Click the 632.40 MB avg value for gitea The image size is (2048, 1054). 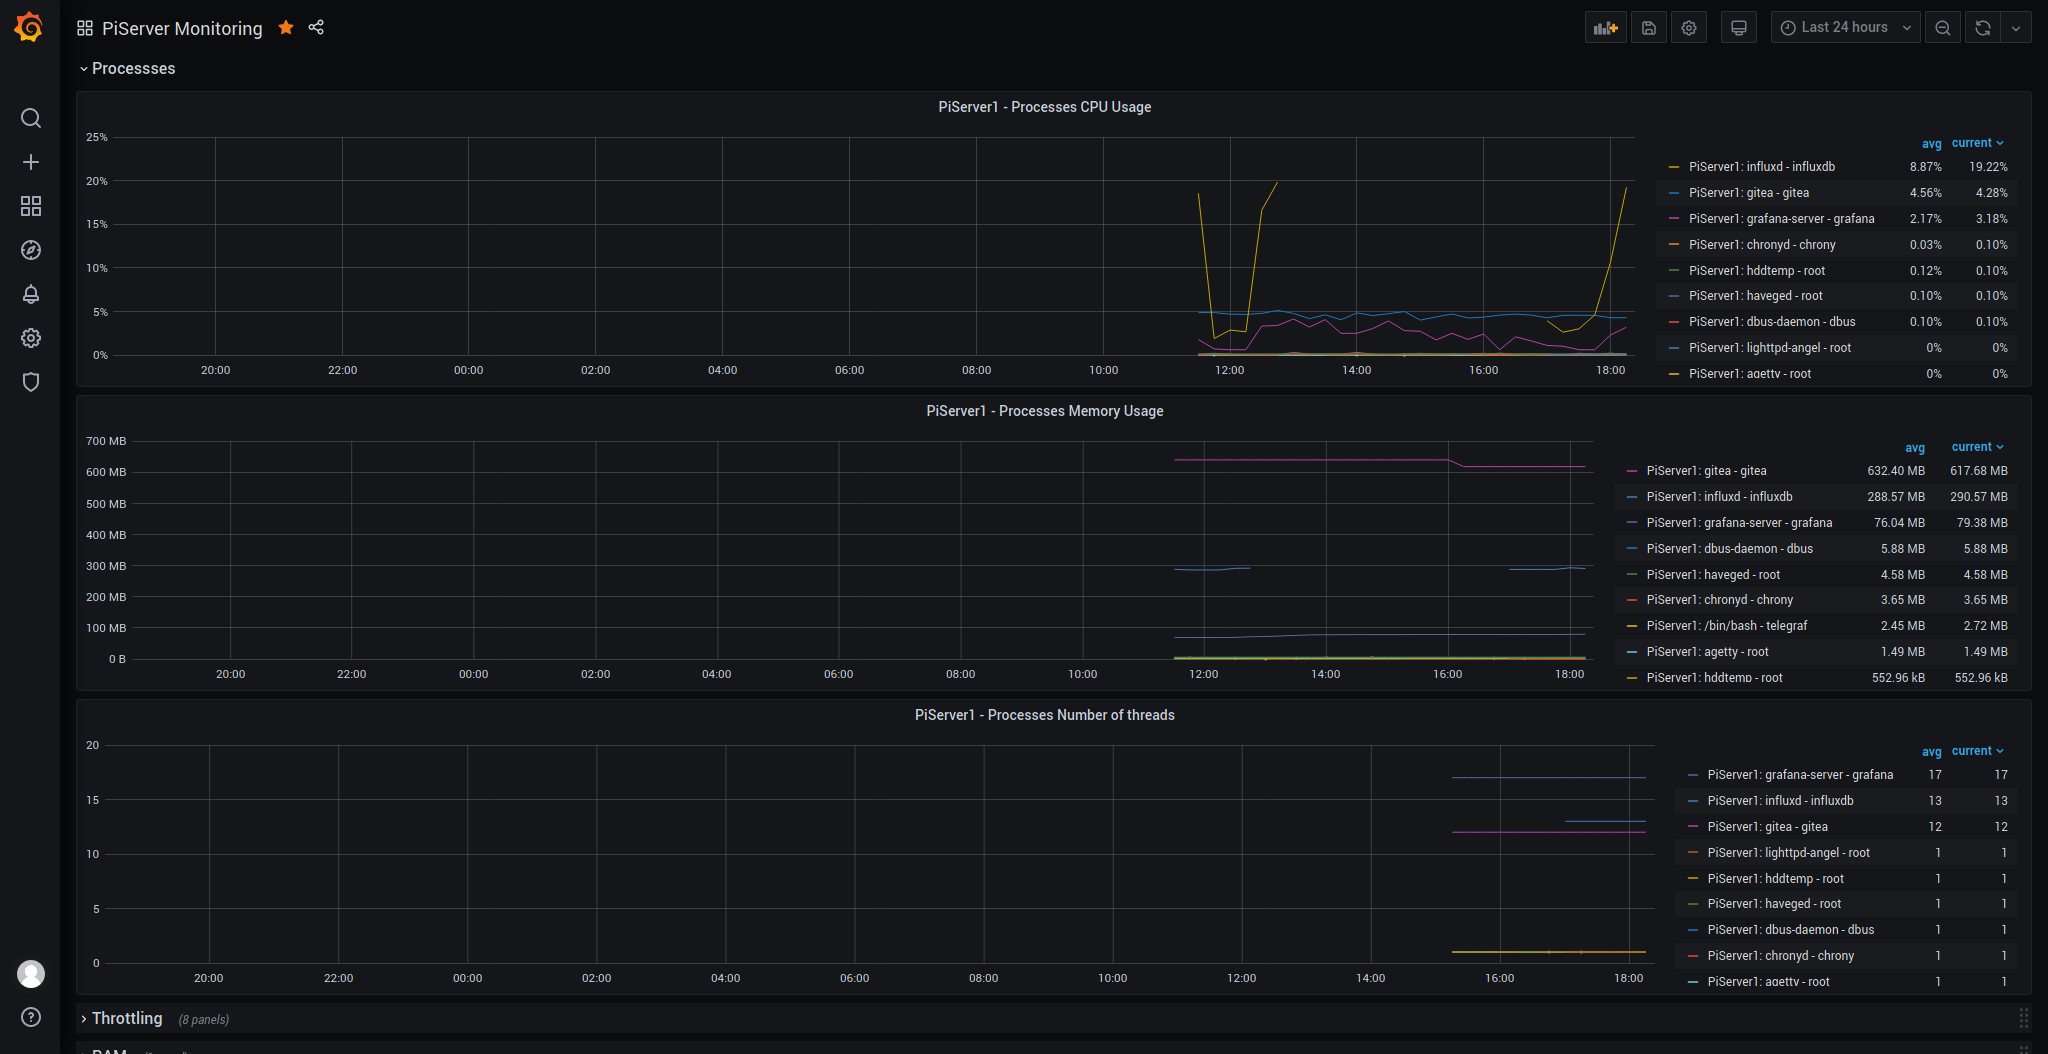pos(1896,471)
